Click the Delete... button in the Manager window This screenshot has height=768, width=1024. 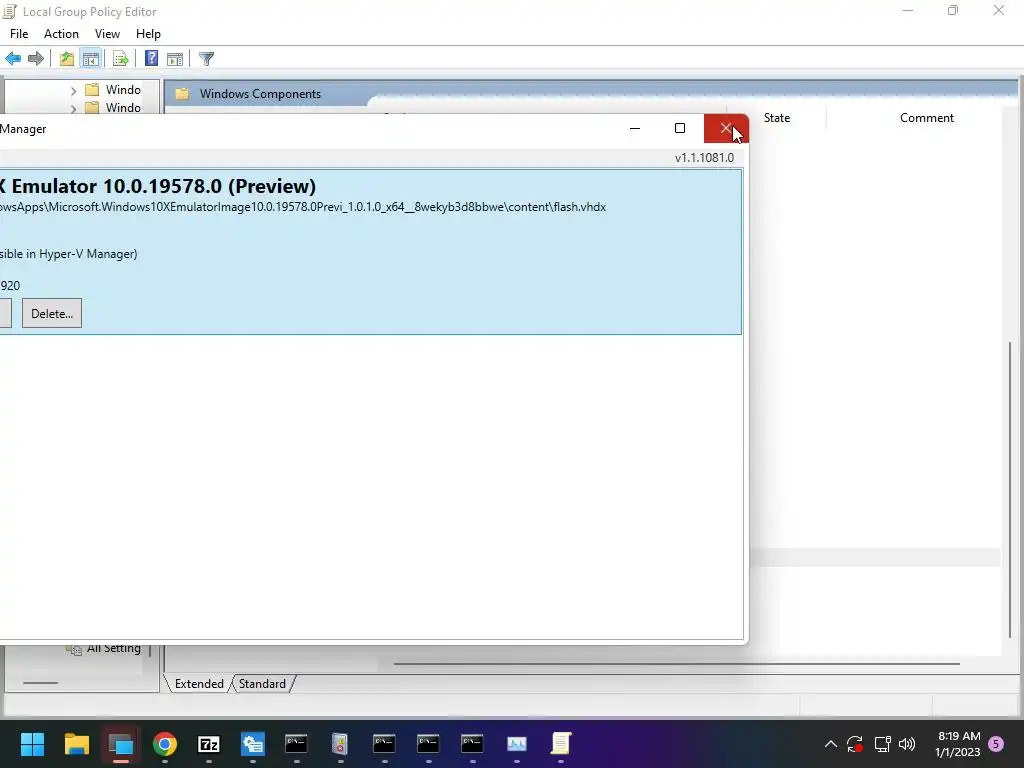tap(52, 313)
